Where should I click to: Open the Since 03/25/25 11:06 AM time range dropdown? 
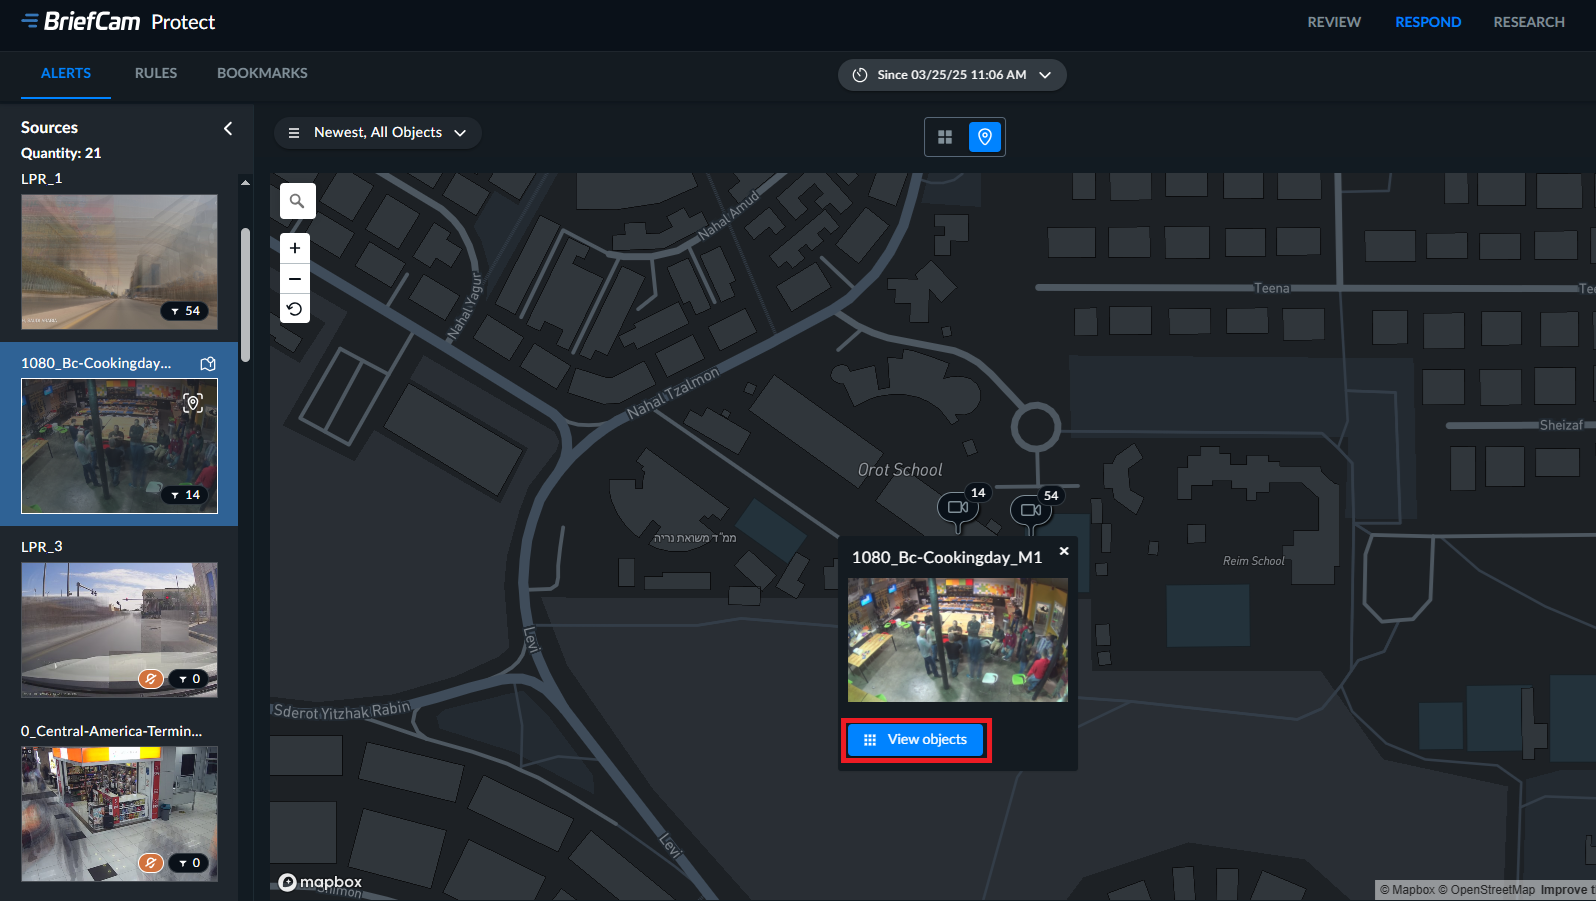point(952,75)
